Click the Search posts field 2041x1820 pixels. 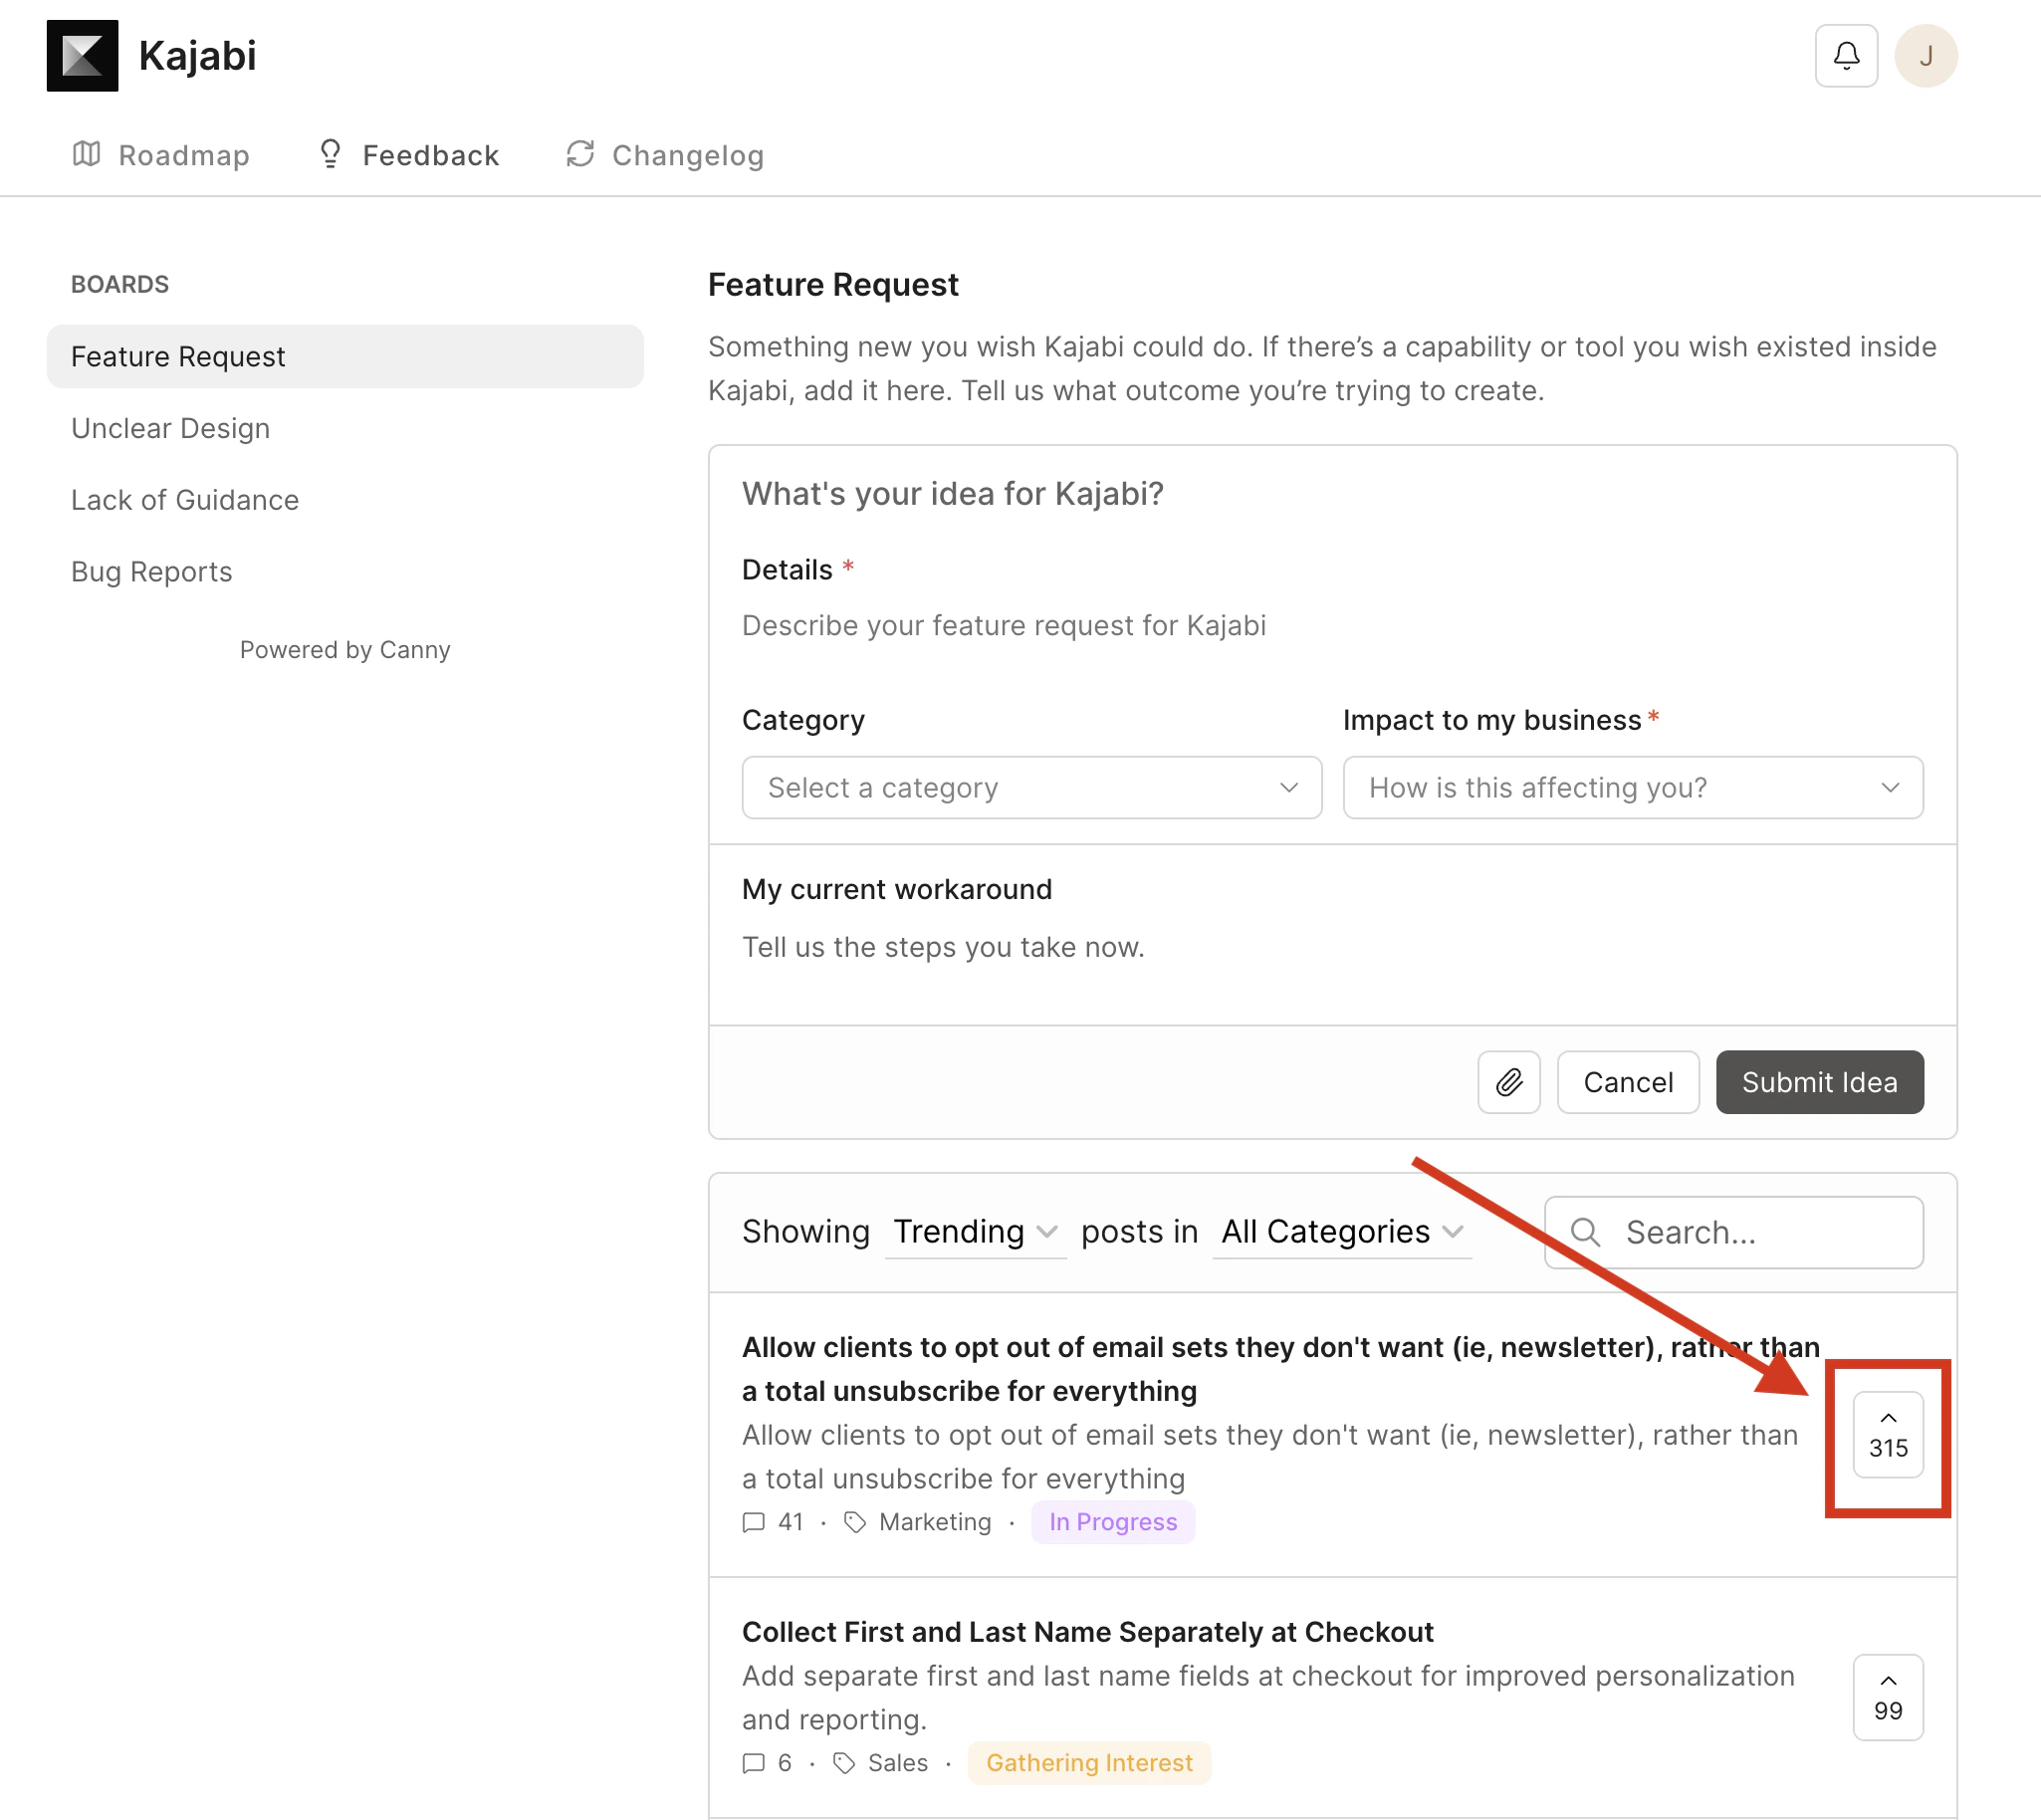tap(1733, 1232)
